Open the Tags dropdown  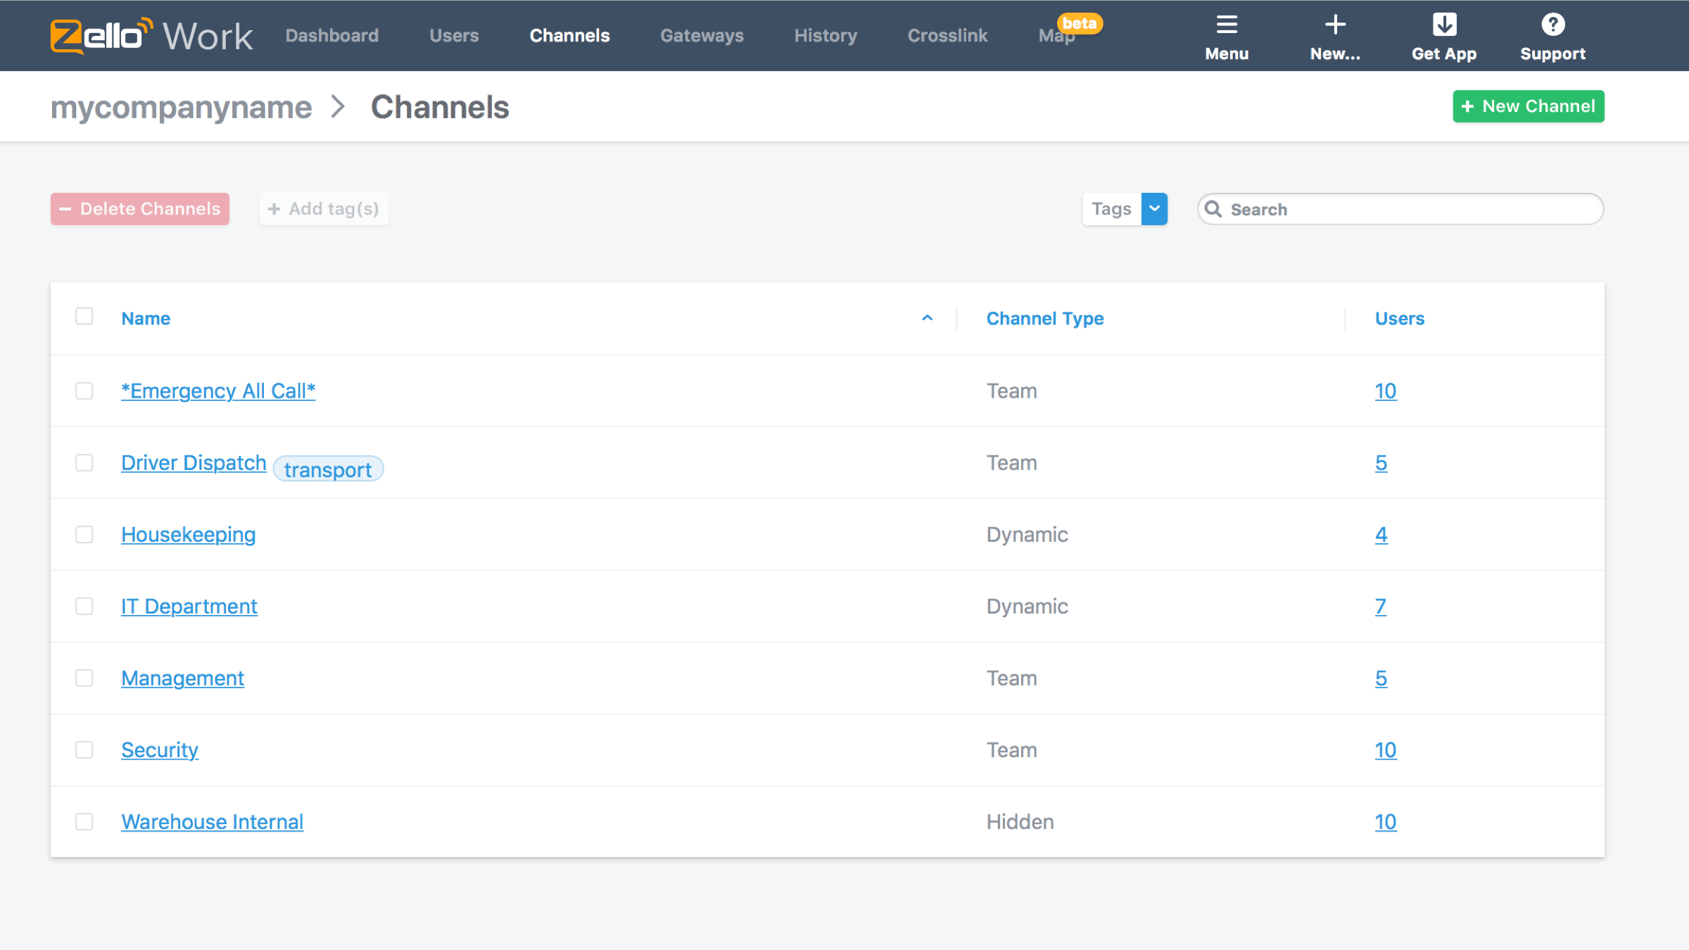[x=1155, y=209]
